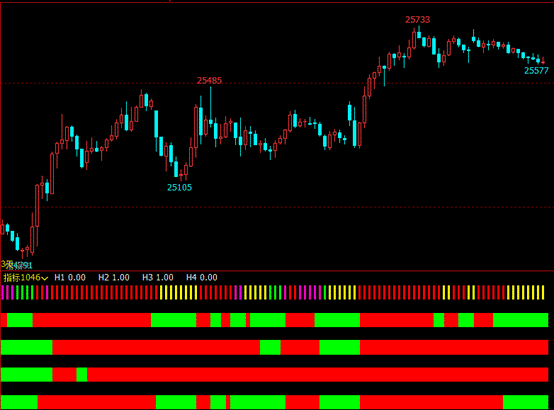Click the last candlestick near 25577
The width and height of the screenshot is (554, 410).
coord(543,62)
